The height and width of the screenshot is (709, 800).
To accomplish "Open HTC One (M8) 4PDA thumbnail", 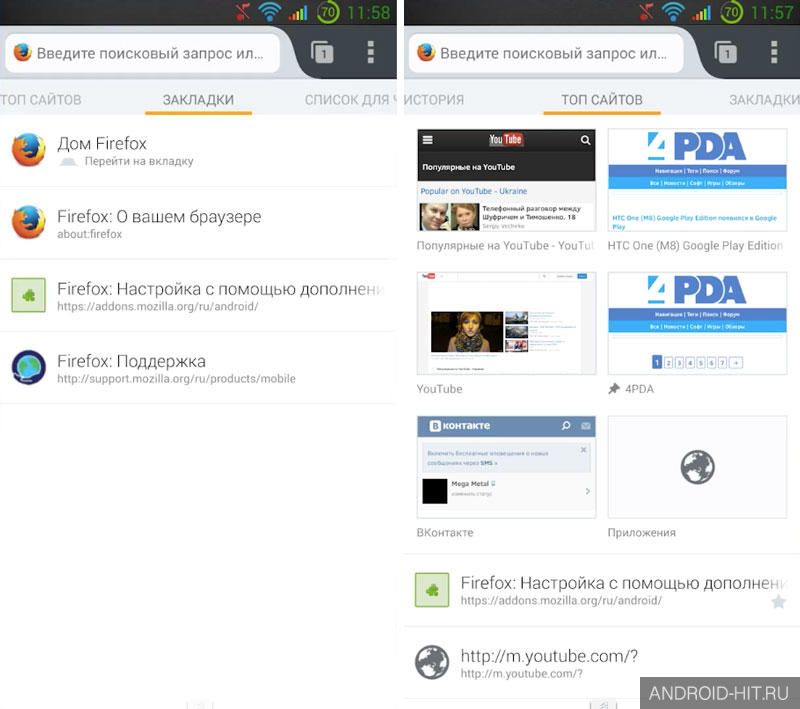I will point(697,180).
